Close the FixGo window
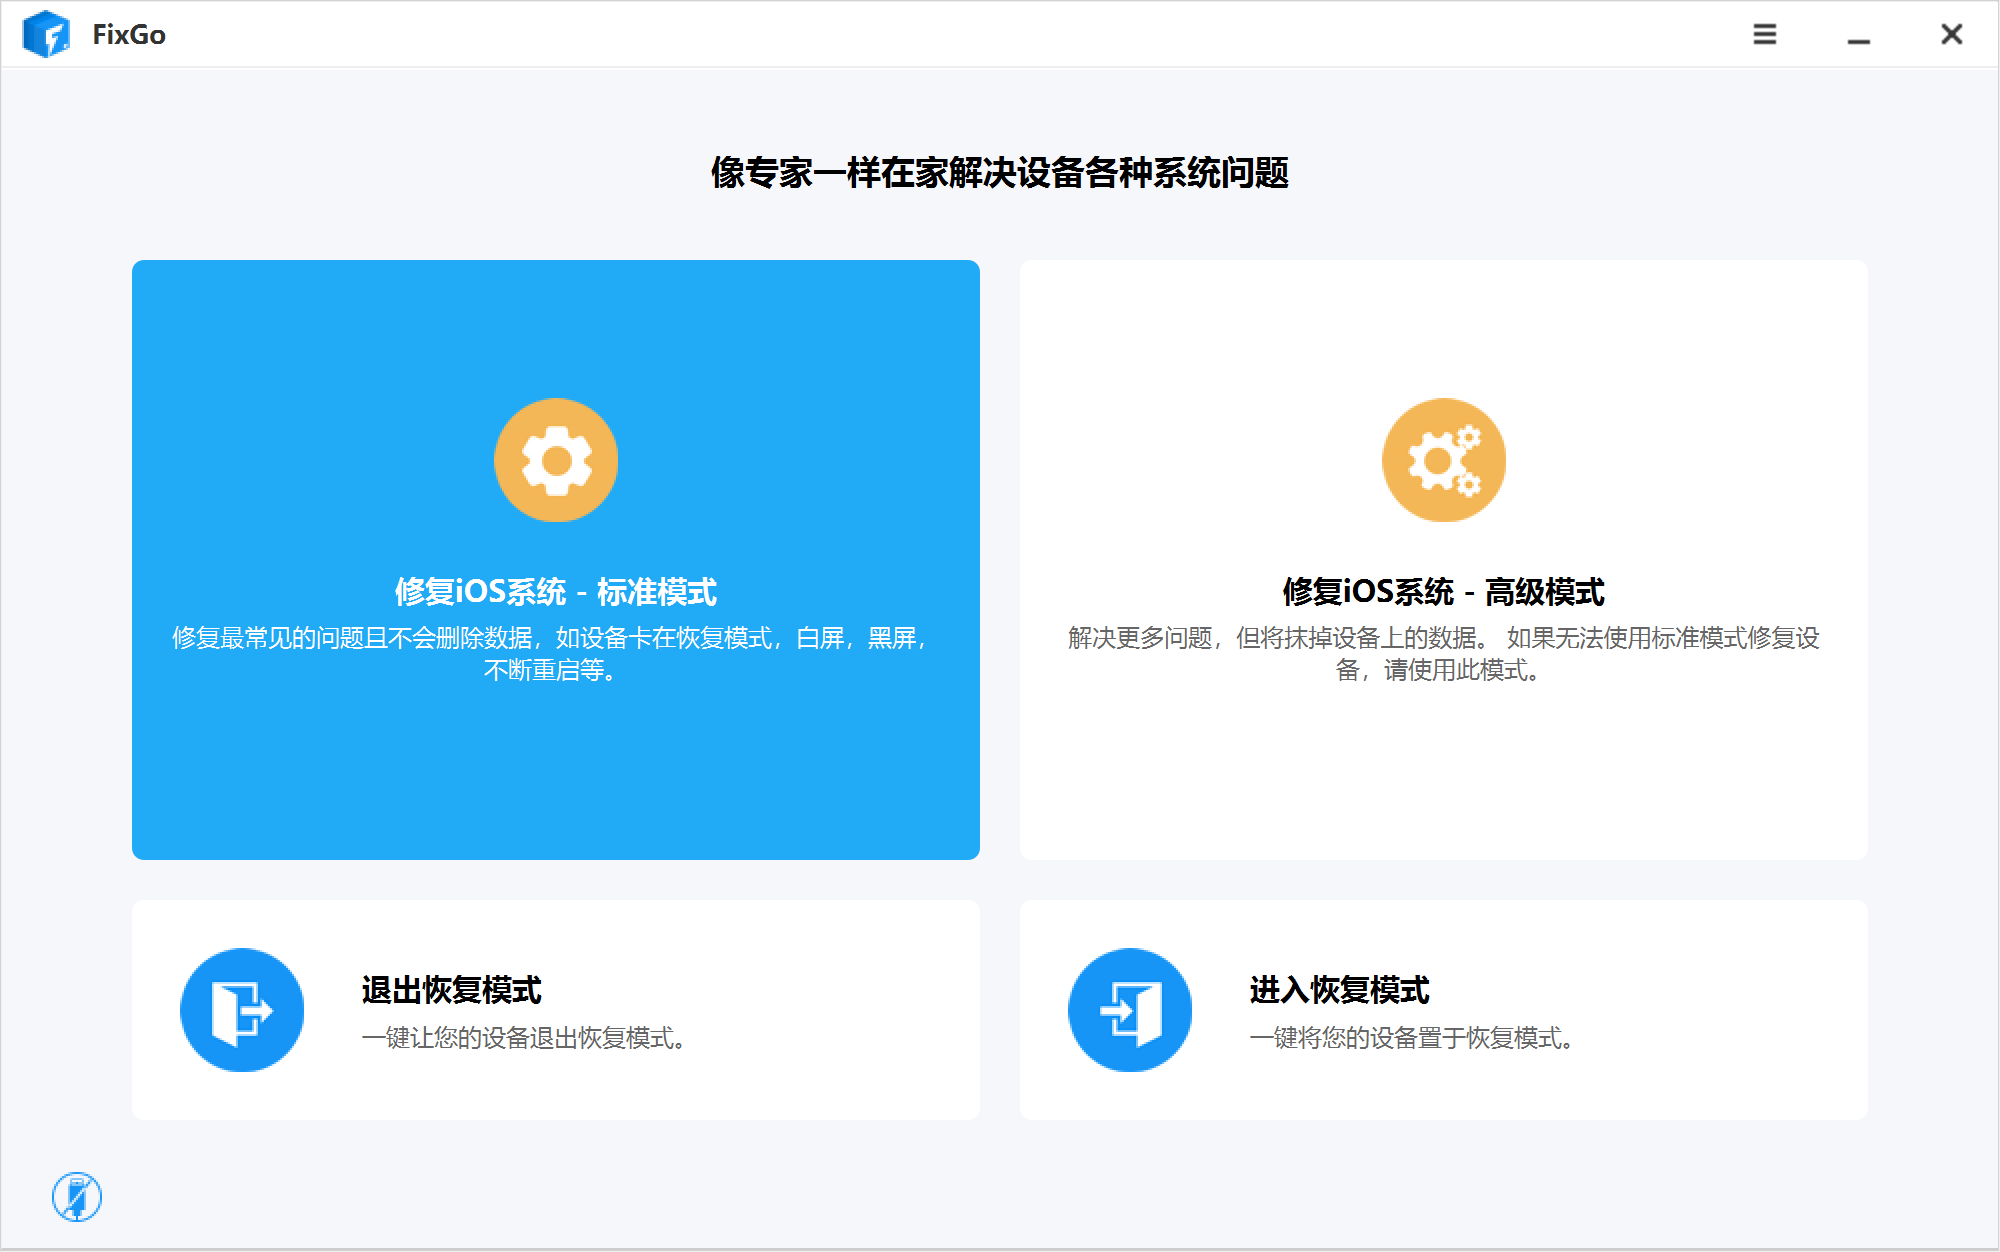The width and height of the screenshot is (2000, 1252). tap(1952, 34)
